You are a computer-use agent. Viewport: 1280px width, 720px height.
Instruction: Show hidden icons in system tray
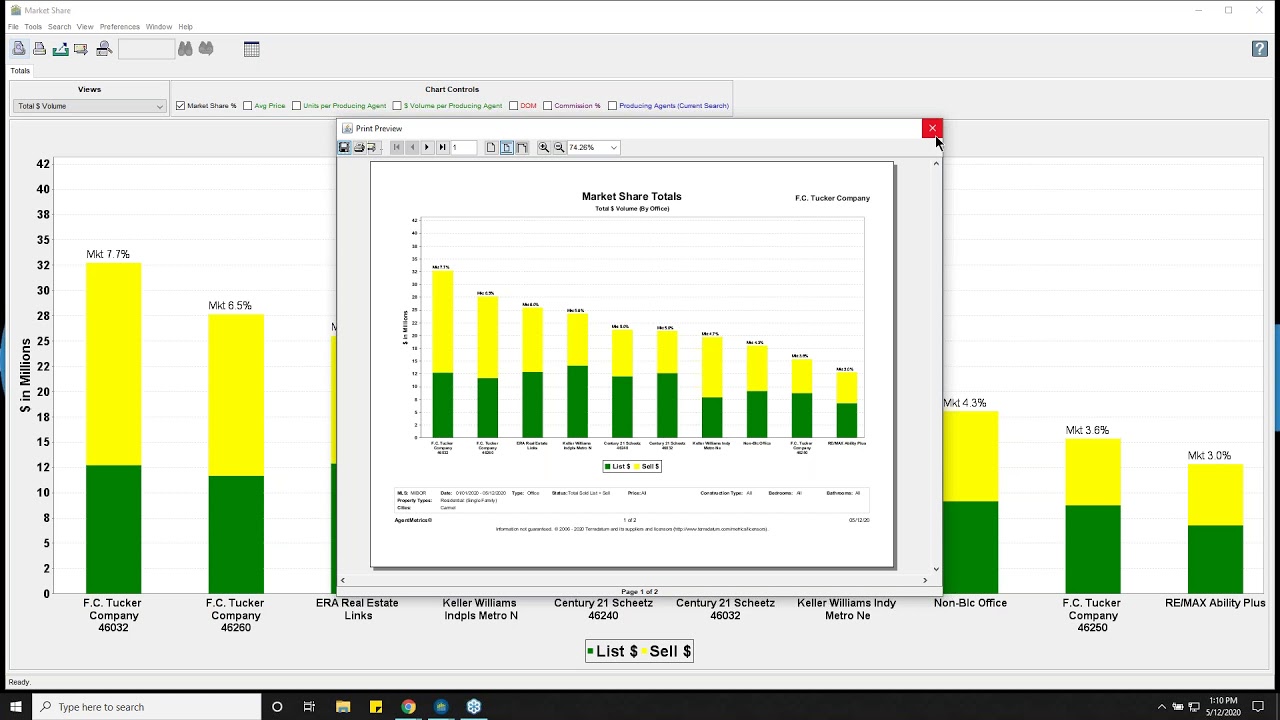(1161, 707)
